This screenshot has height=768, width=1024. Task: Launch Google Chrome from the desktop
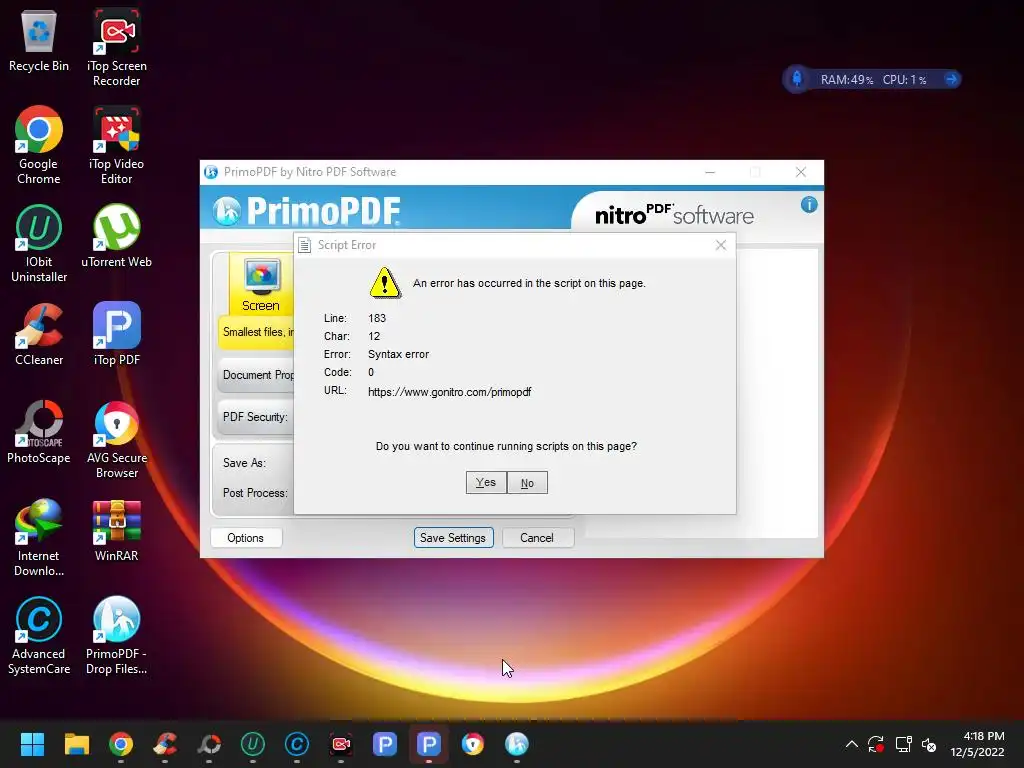point(39,145)
